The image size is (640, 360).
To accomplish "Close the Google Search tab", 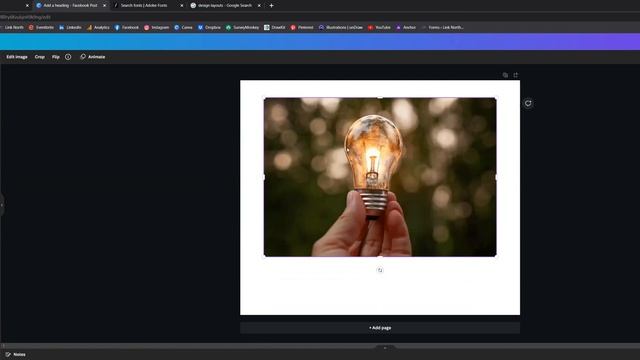I will point(259,6).
